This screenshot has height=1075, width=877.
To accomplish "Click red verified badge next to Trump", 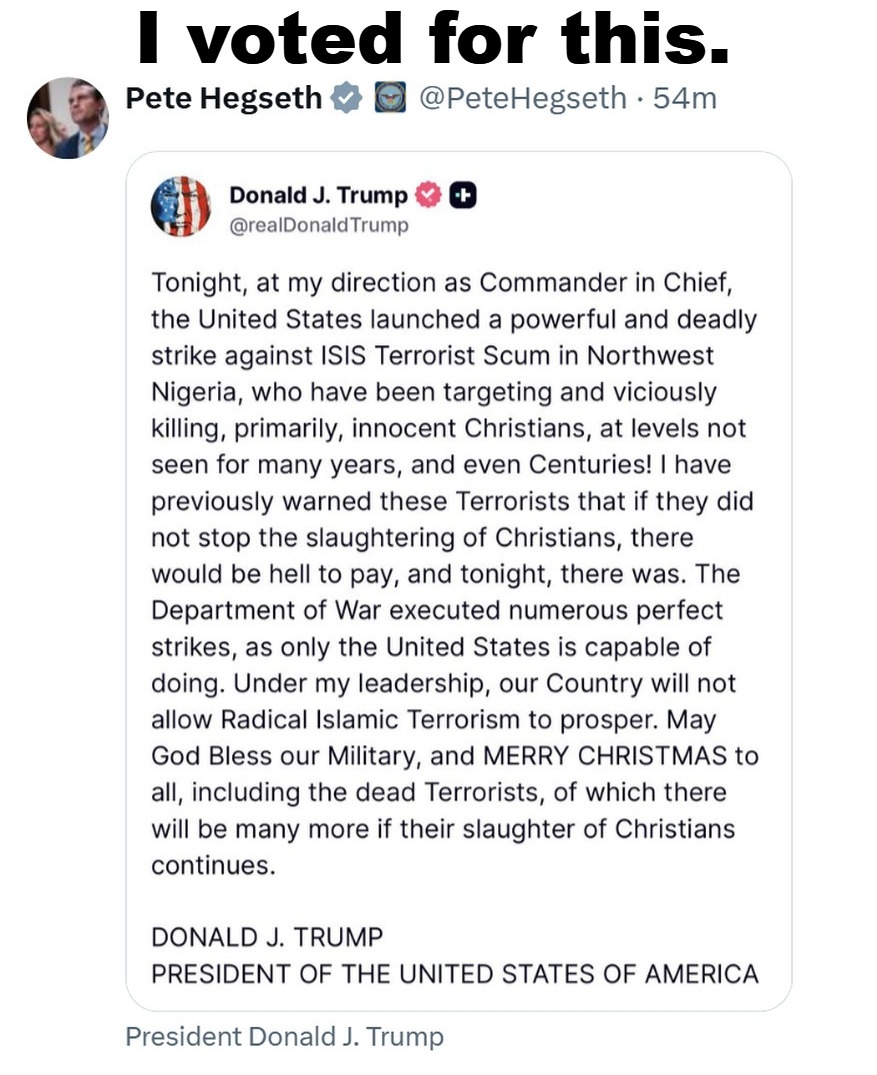I will tap(428, 195).
